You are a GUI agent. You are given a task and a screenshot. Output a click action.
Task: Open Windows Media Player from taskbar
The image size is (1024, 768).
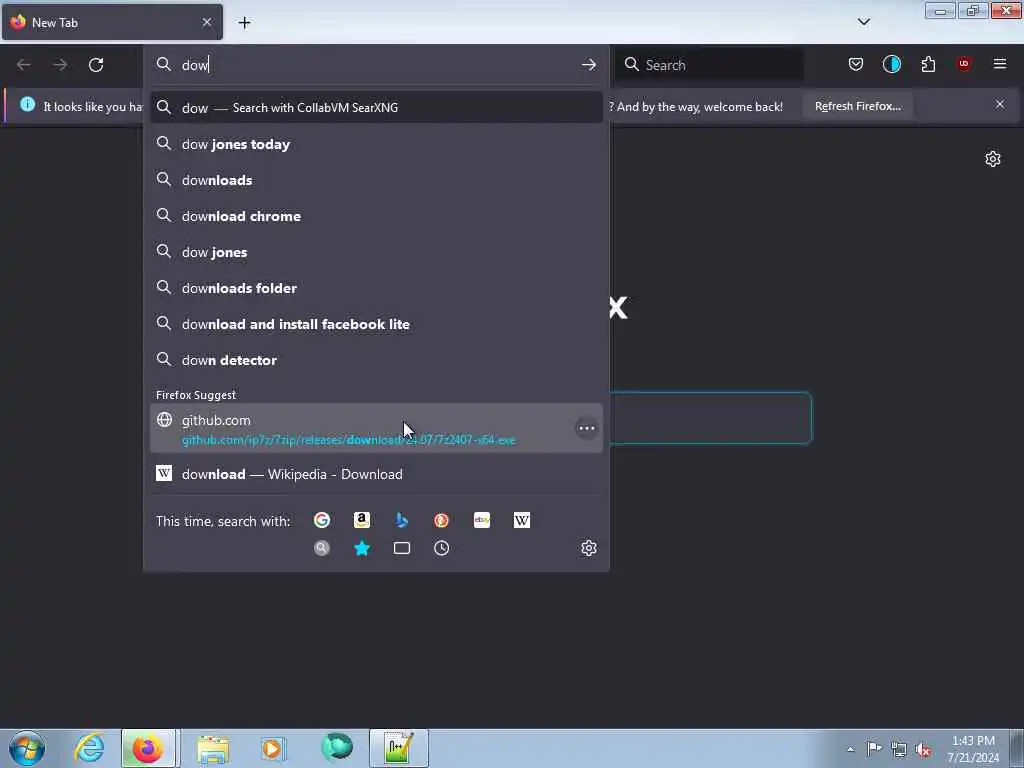[273, 748]
